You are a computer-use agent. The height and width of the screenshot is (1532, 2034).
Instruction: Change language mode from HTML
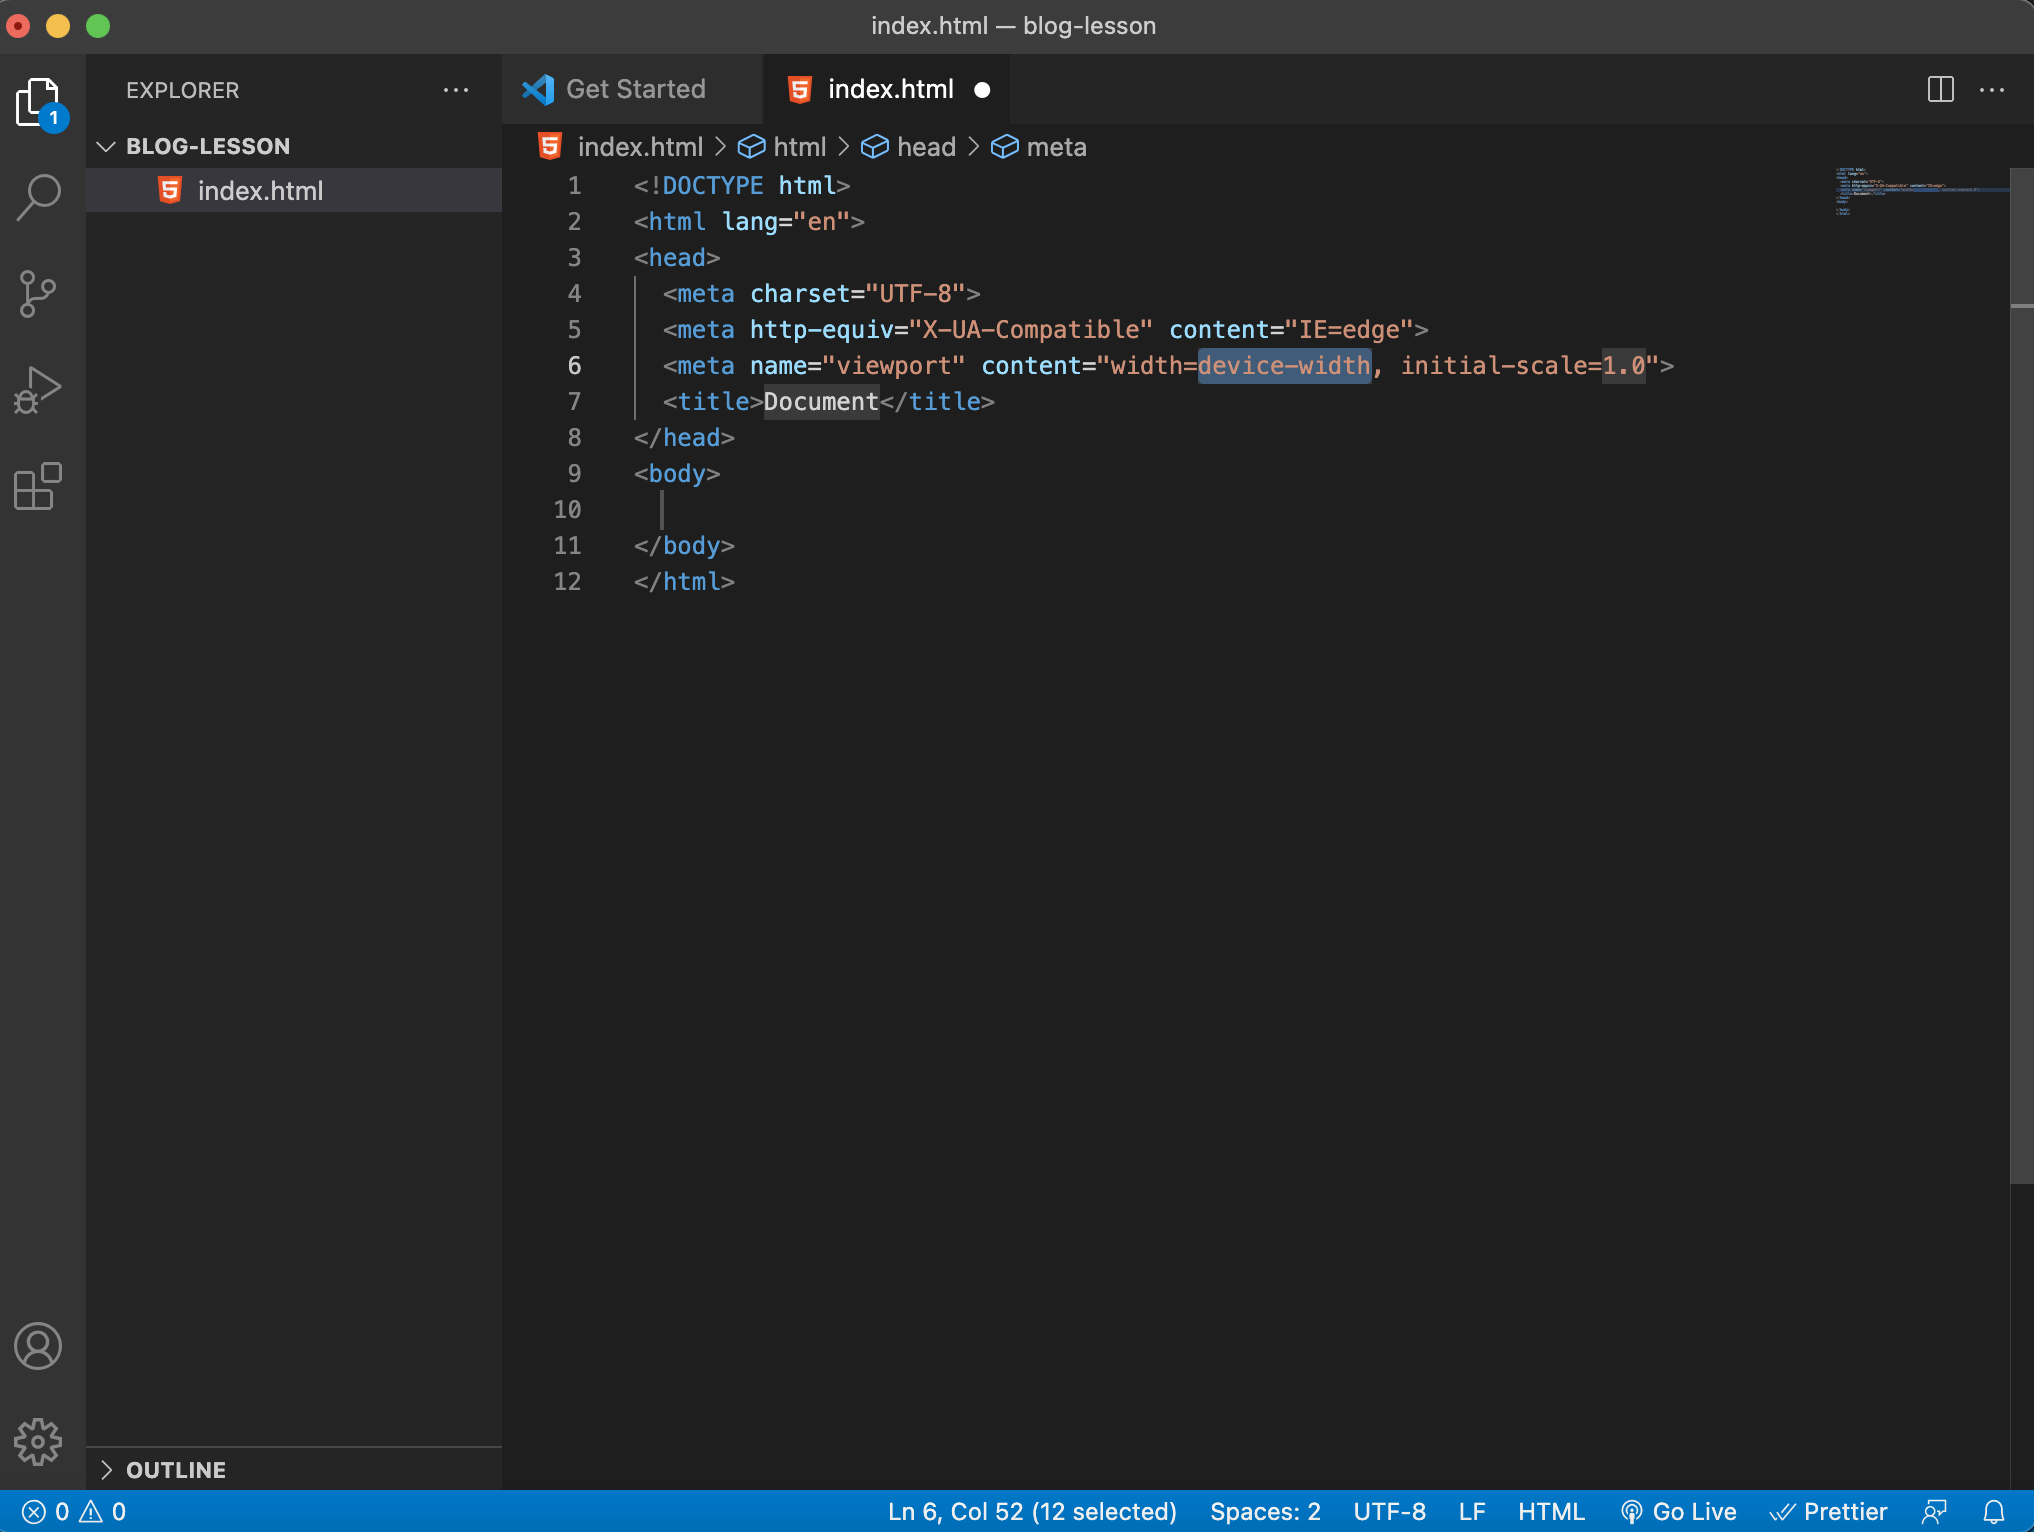tap(1551, 1512)
